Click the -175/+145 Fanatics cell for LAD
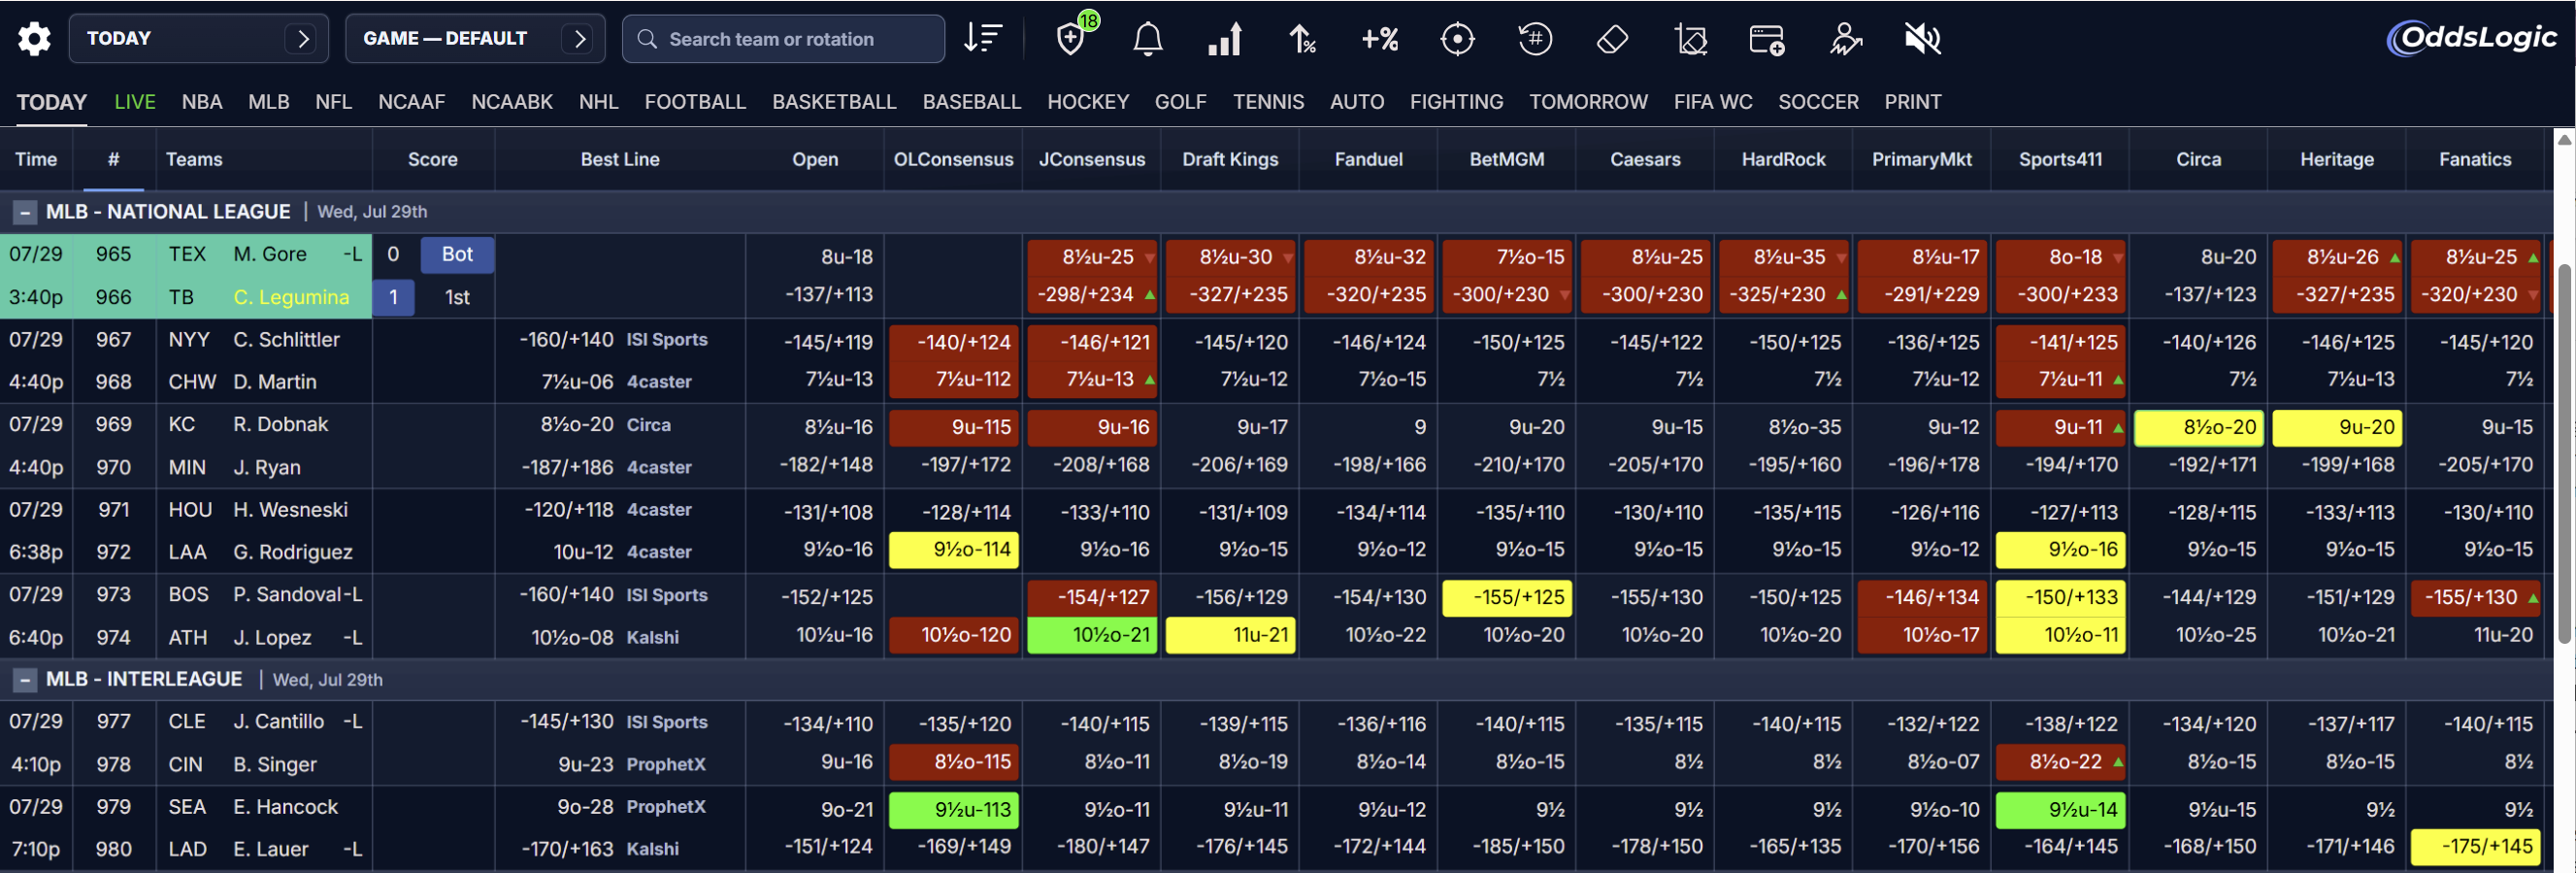Image resolution: width=2576 pixels, height=873 pixels. click(x=2474, y=847)
